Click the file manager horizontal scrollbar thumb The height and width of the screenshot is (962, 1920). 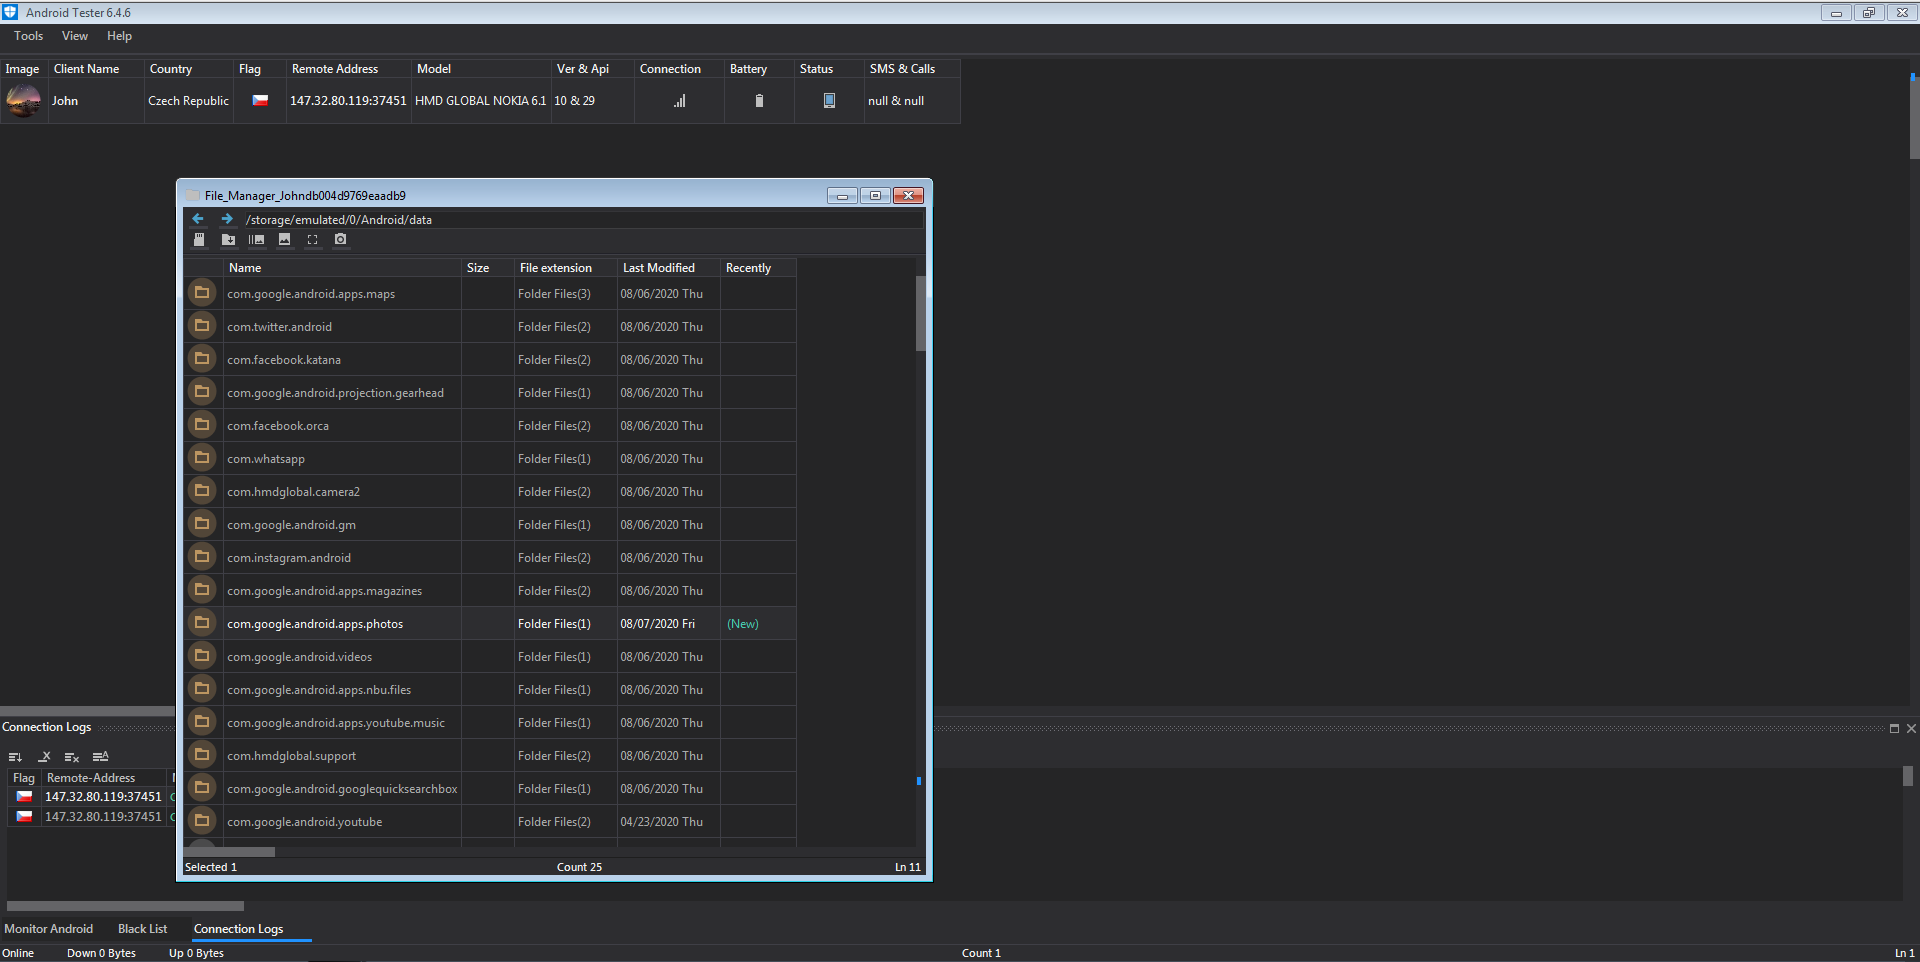coord(230,852)
